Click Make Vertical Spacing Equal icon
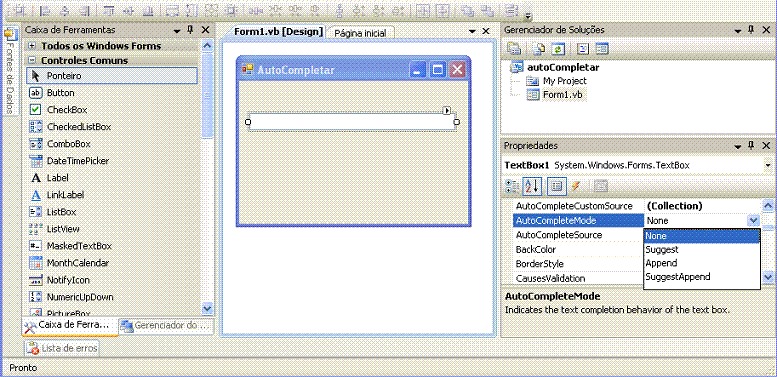Viewport: 777px width, 377px height. [x=339, y=10]
